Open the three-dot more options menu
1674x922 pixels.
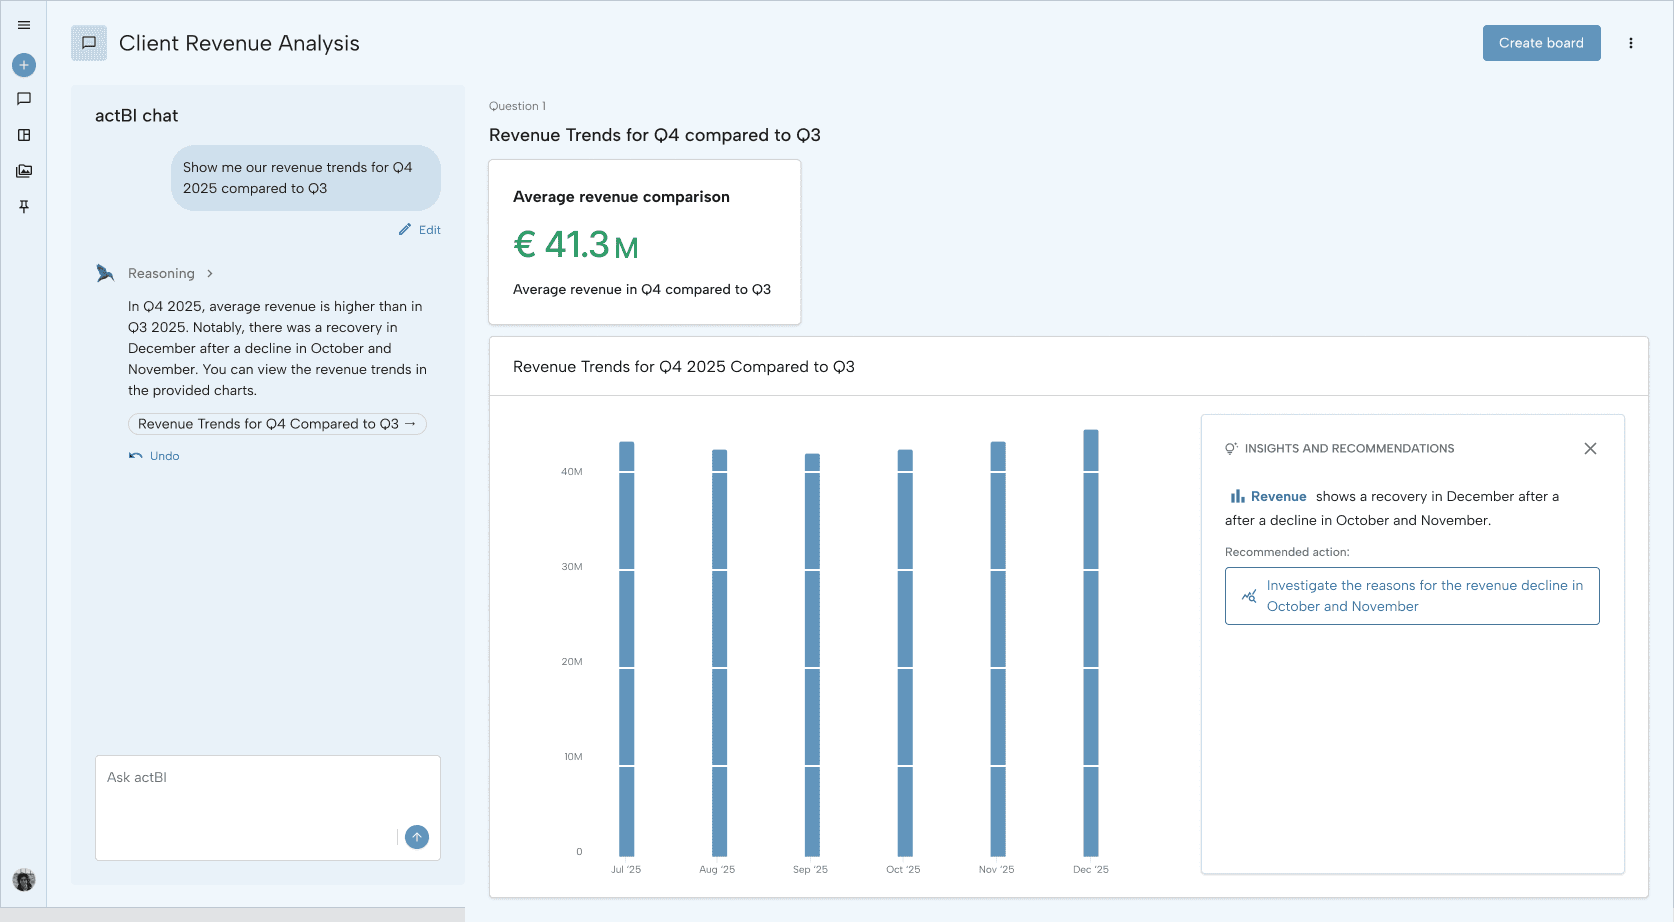coord(1631,43)
